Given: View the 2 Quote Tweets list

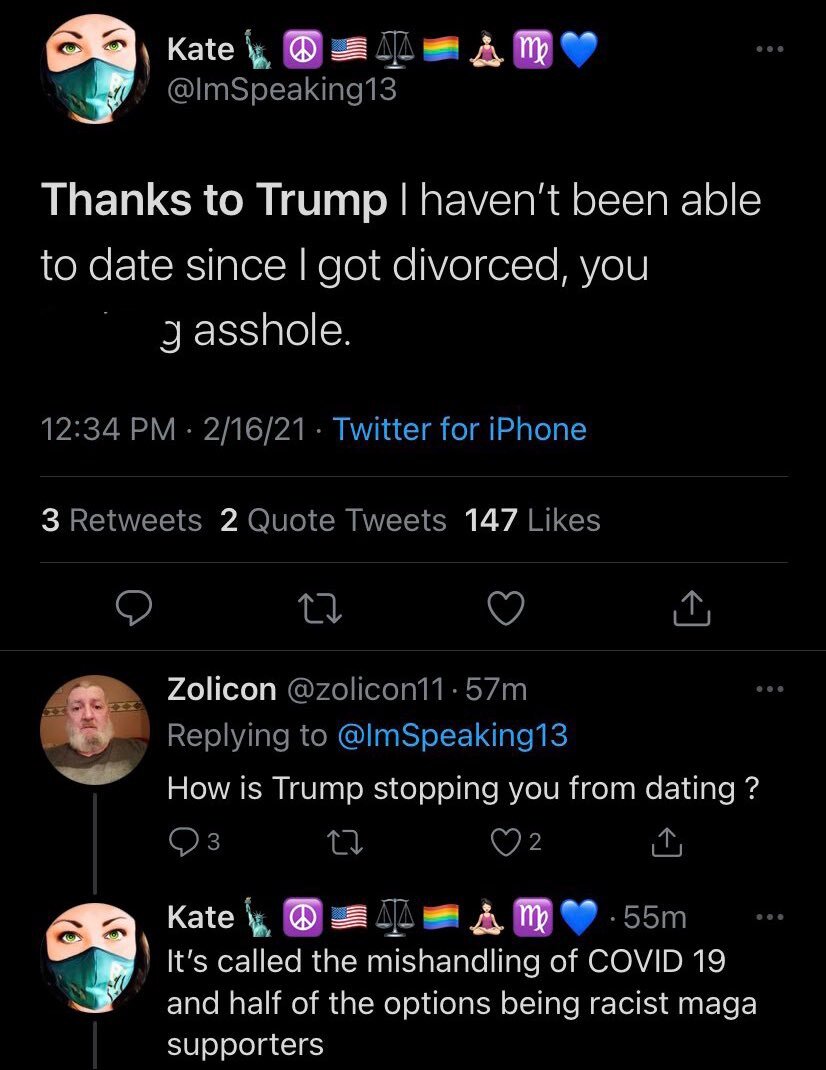Looking at the screenshot, I should [x=333, y=520].
